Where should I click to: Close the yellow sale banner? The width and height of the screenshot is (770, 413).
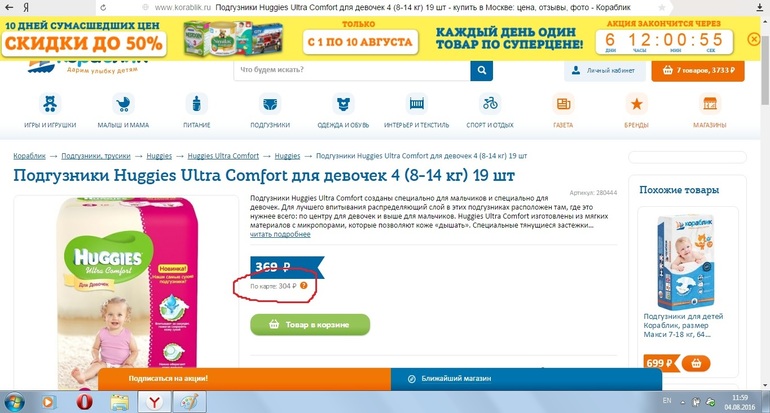coord(754,39)
